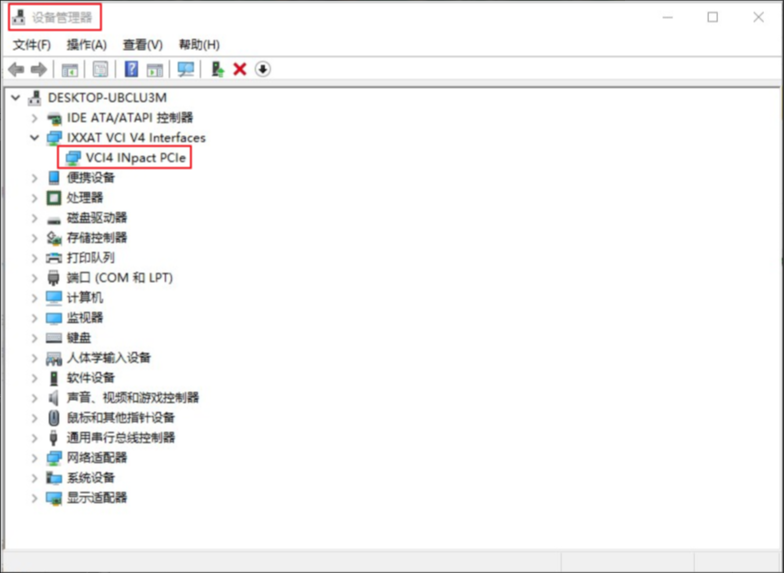Expand the 显示适配器 node

(x=34, y=498)
